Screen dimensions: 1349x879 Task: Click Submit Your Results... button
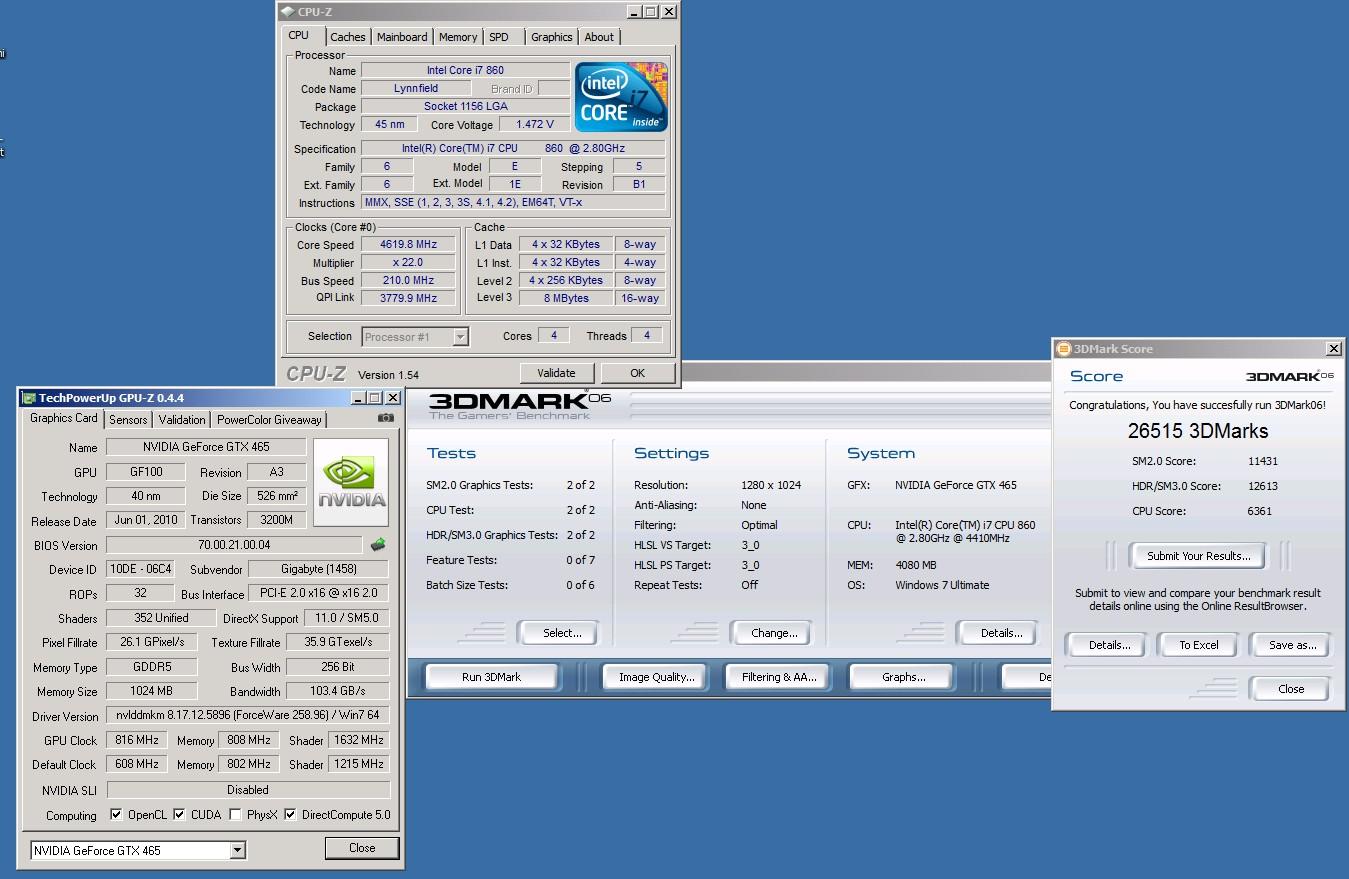click(1198, 556)
